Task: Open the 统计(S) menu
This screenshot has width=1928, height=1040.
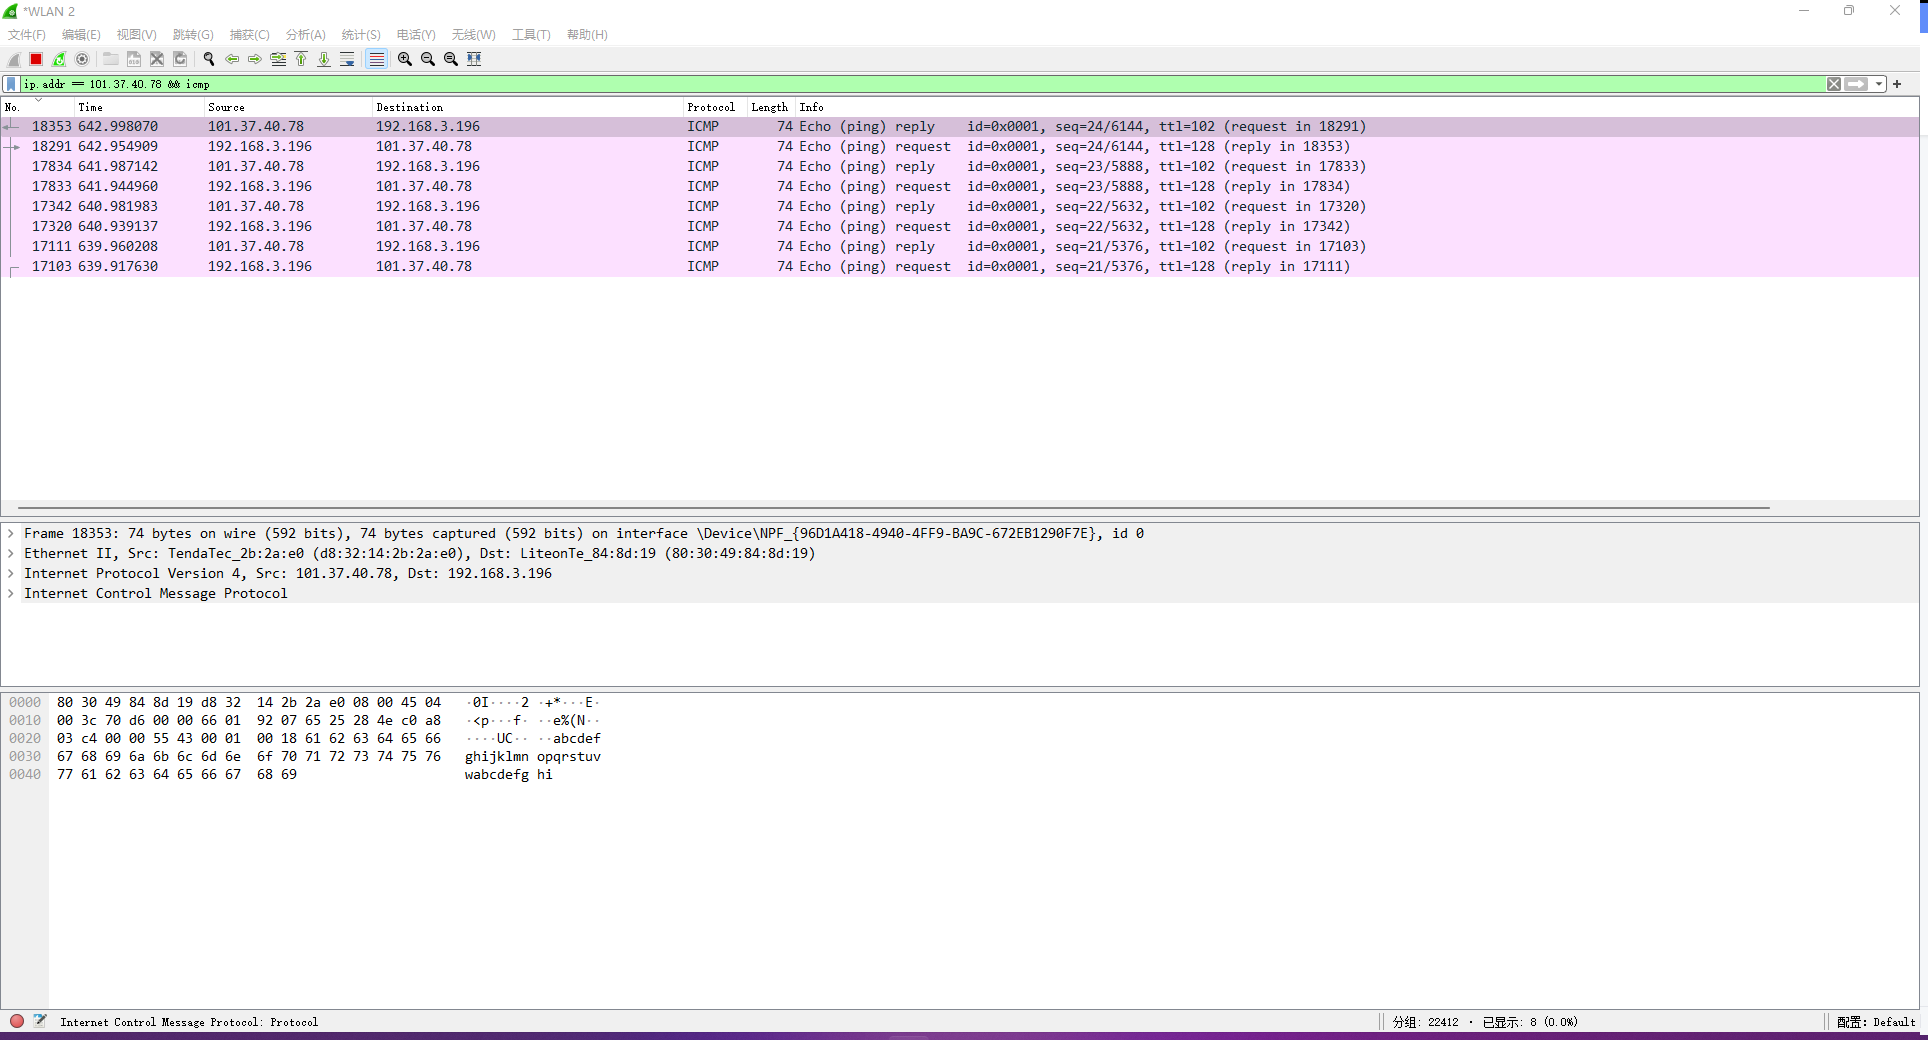Action: point(361,35)
